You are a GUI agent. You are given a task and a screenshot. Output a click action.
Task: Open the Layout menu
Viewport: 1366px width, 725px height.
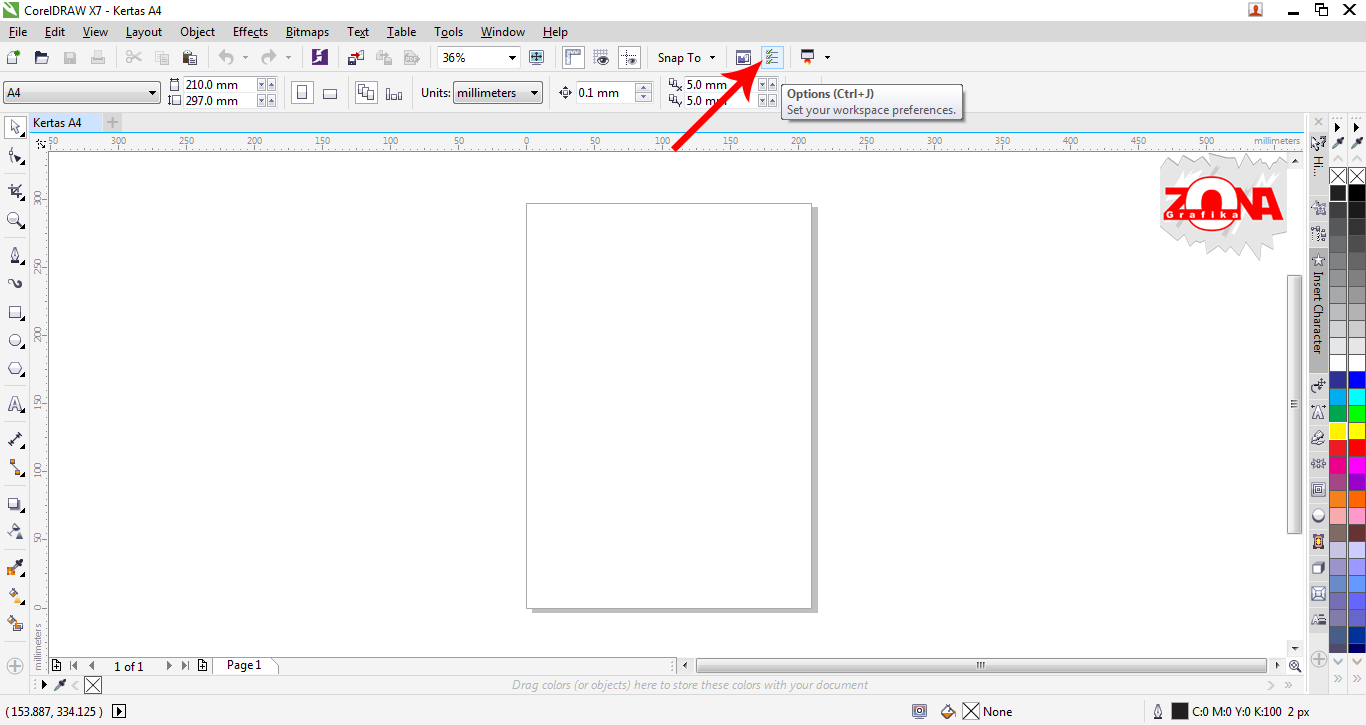point(143,32)
